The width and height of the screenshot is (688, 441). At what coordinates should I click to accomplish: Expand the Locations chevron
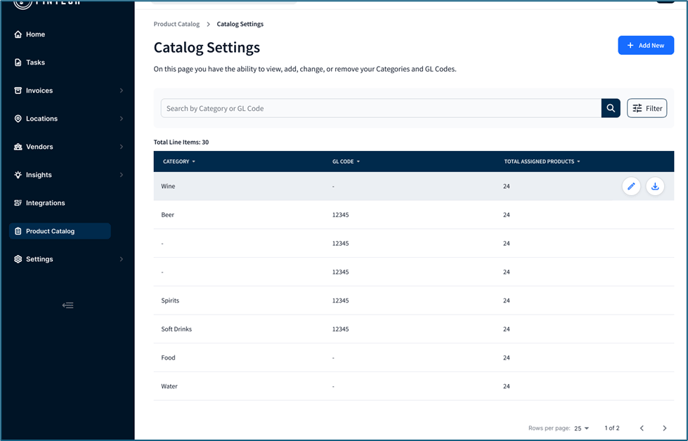coord(121,118)
